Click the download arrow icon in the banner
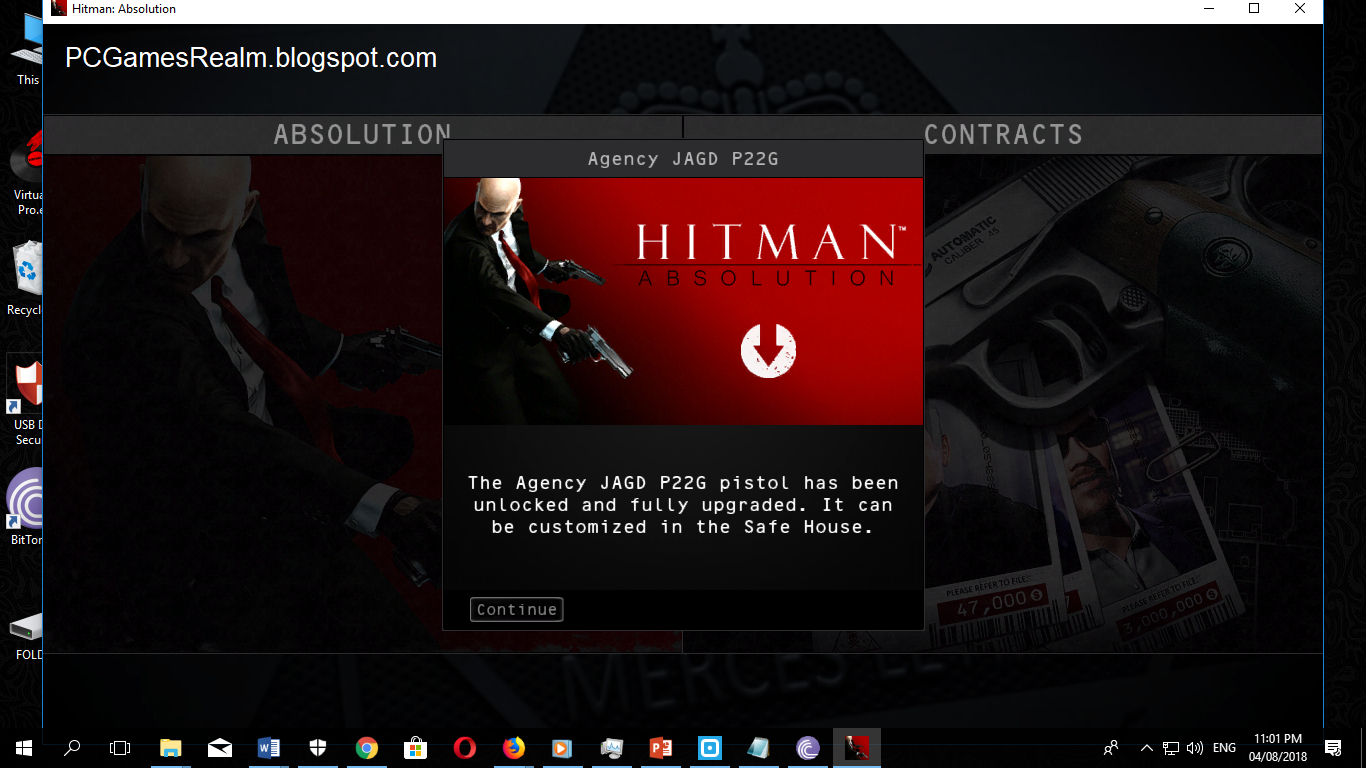This screenshot has width=1366, height=768. pyautogui.click(x=768, y=350)
